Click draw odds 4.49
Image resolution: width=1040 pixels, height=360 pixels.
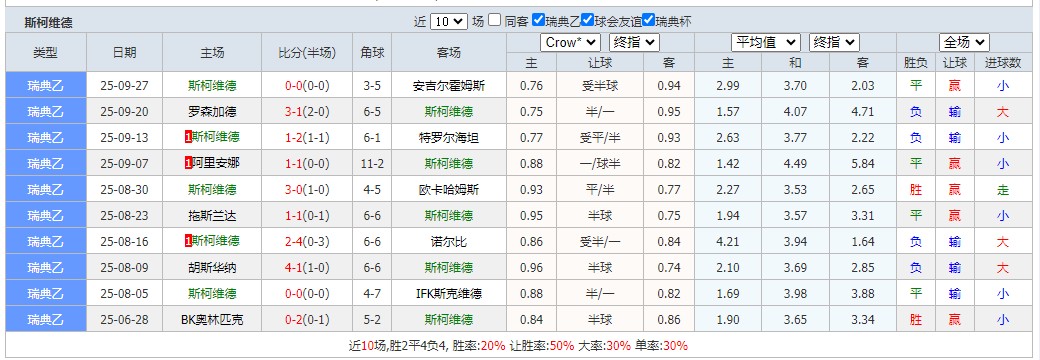pyautogui.click(x=795, y=163)
